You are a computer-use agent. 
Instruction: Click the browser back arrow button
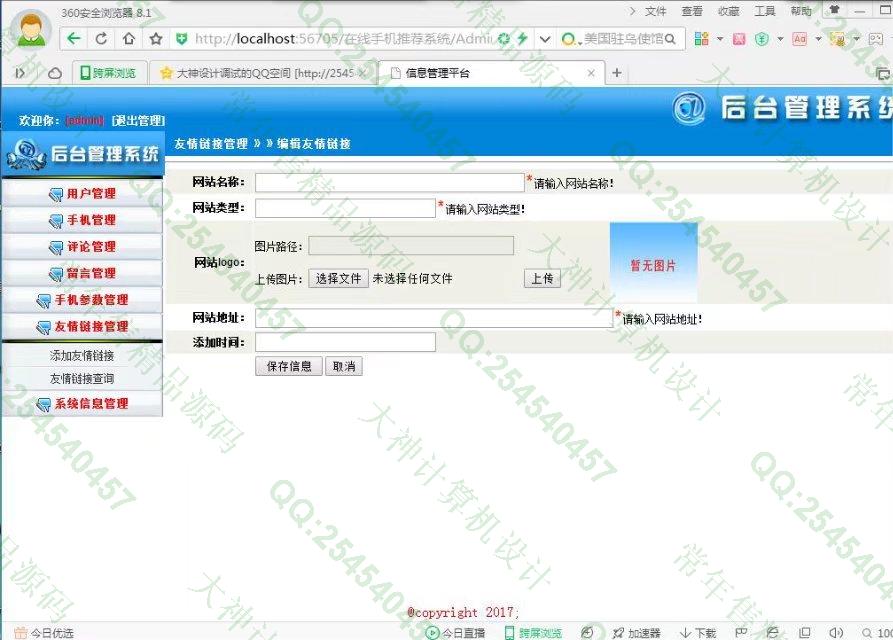[74, 39]
